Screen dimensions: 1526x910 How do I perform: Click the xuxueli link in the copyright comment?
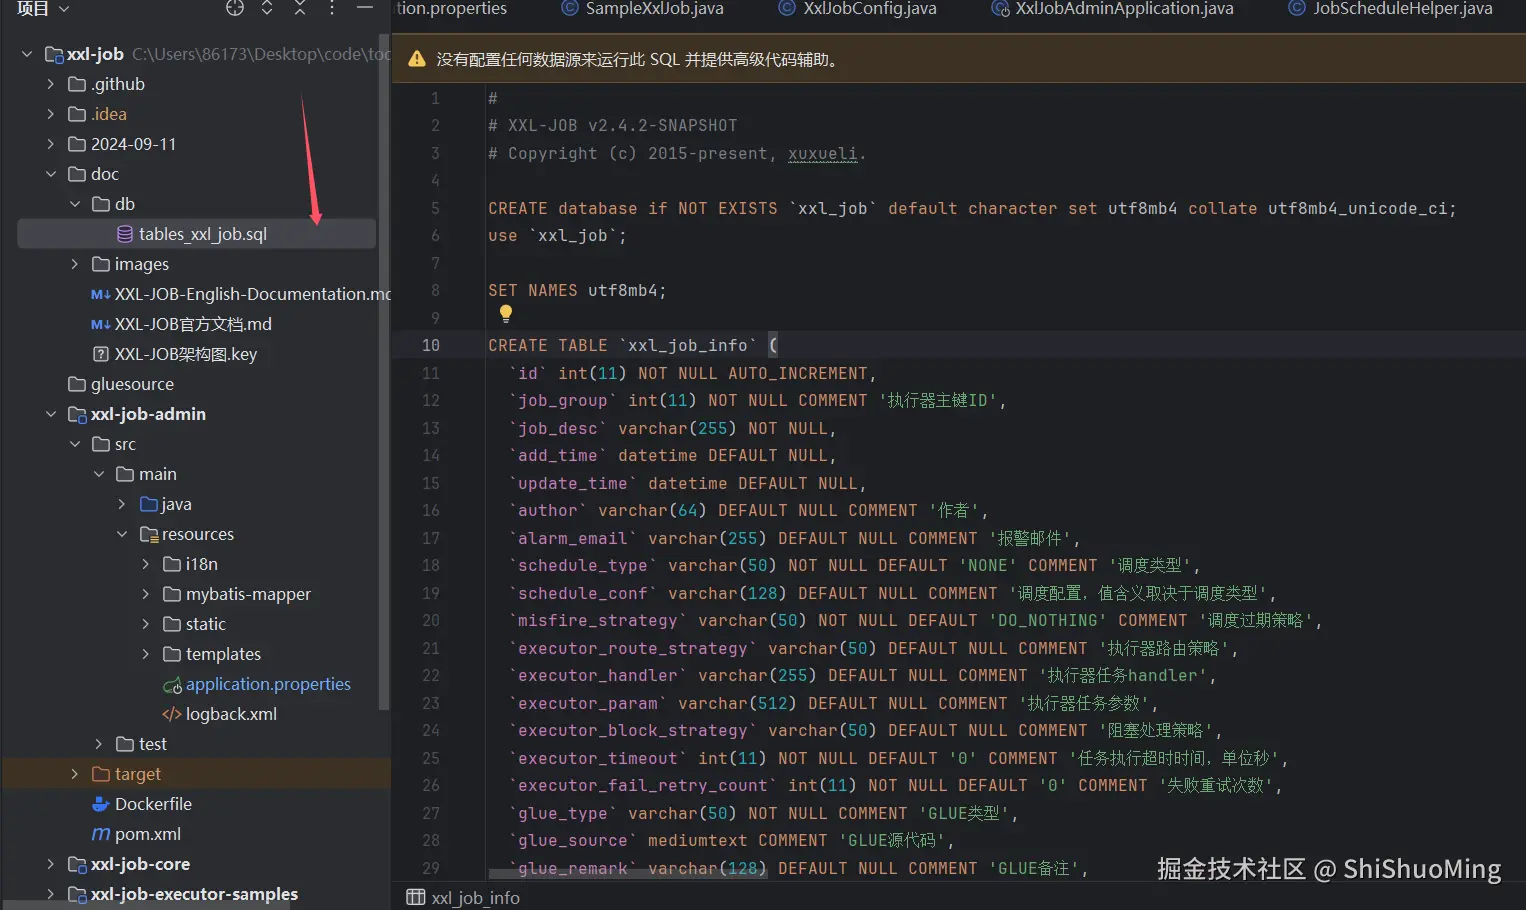[822, 153]
